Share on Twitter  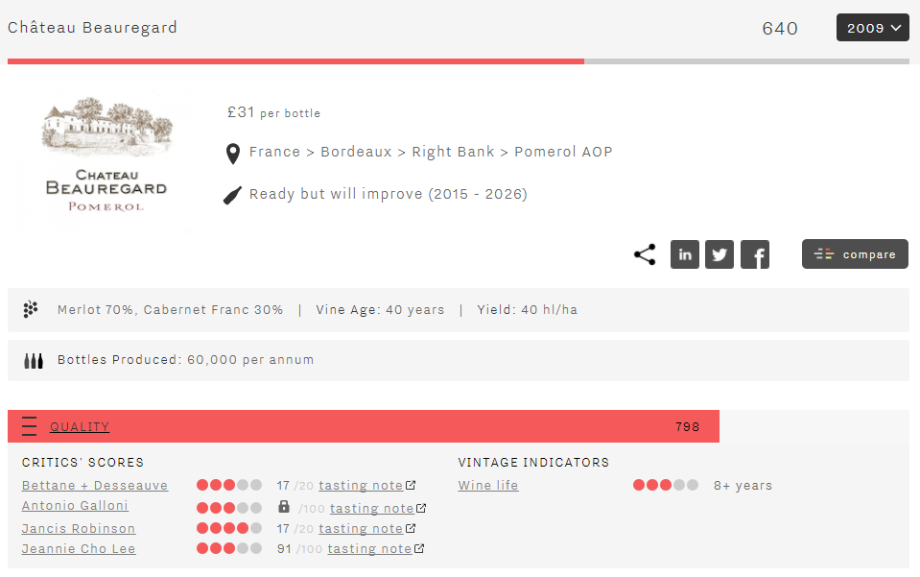click(719, 254)
